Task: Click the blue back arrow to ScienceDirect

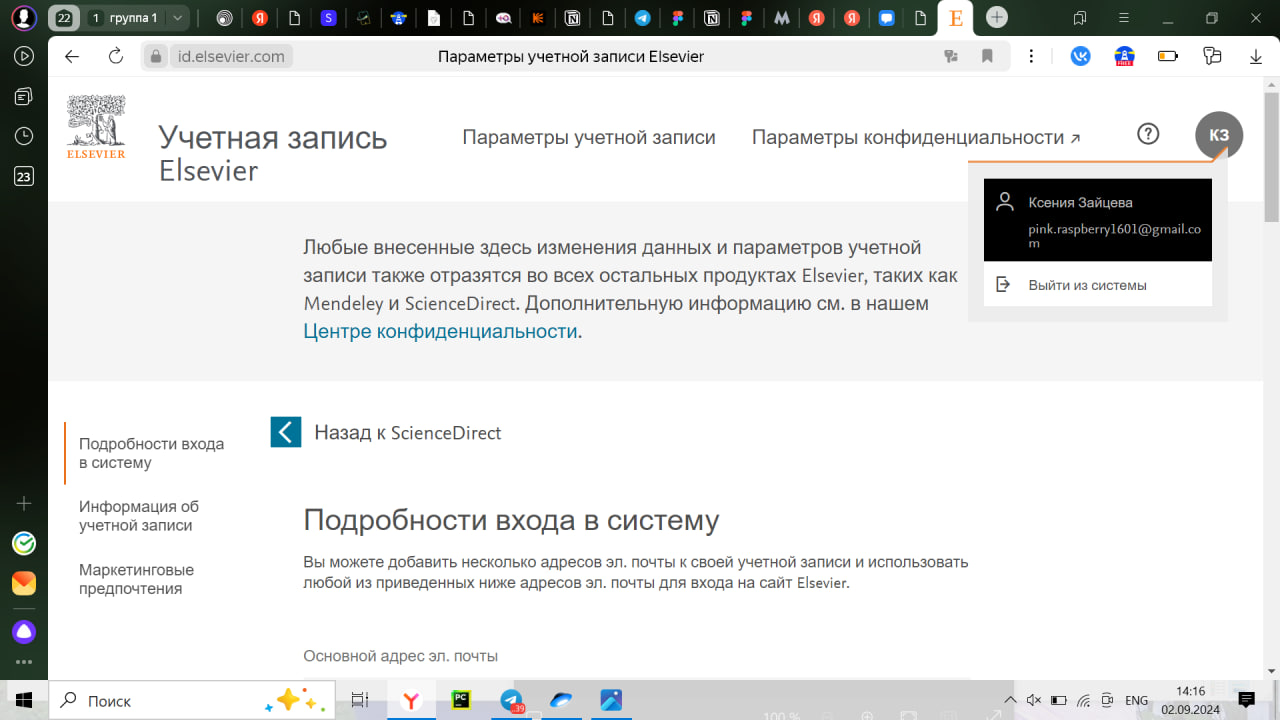Action: point(286,432)
